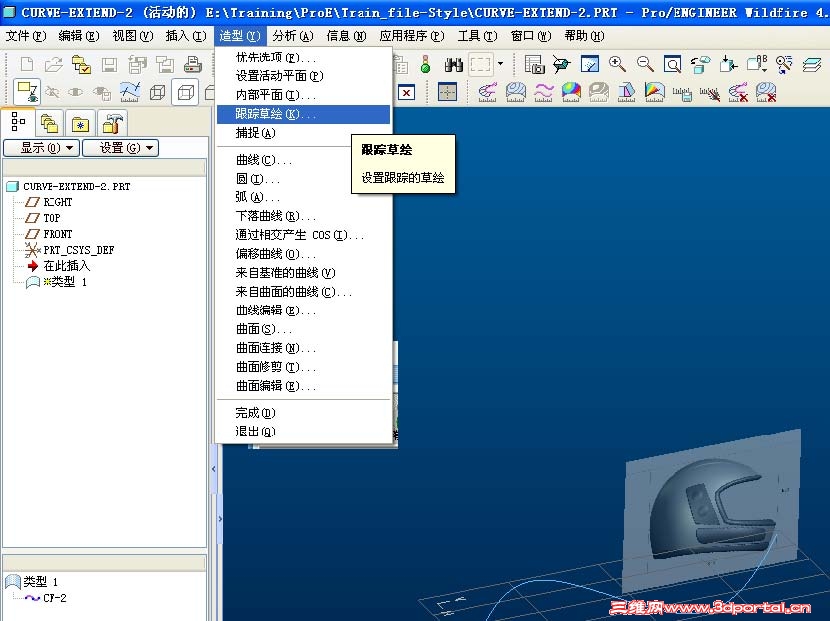
Task: Click the Refit zoom-to-window icon
Action: coord(672,65)
